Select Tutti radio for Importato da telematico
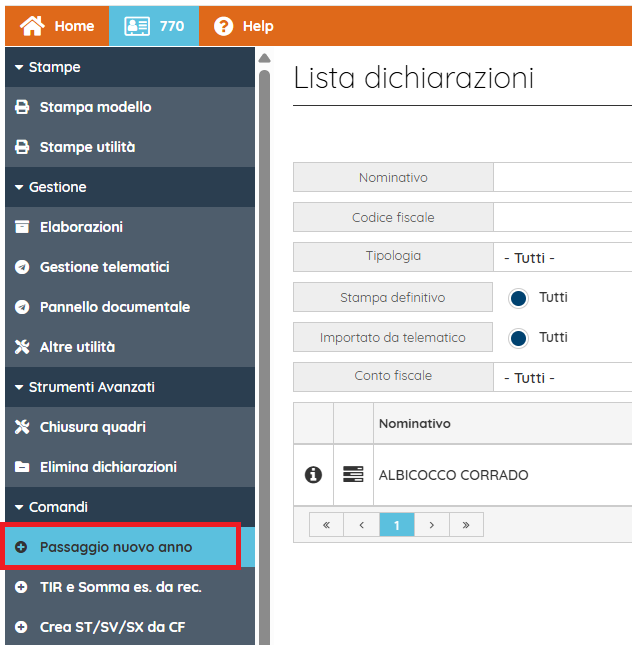The width and height of the screenshot is (632, 645). pyautogui.click(x=518, y=338)
